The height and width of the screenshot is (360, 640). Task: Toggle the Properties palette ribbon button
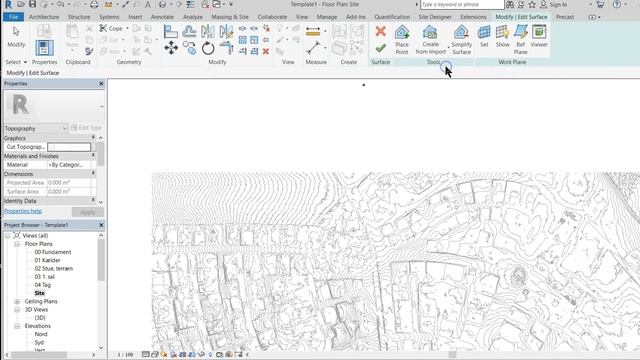click(x=44, y=48)
